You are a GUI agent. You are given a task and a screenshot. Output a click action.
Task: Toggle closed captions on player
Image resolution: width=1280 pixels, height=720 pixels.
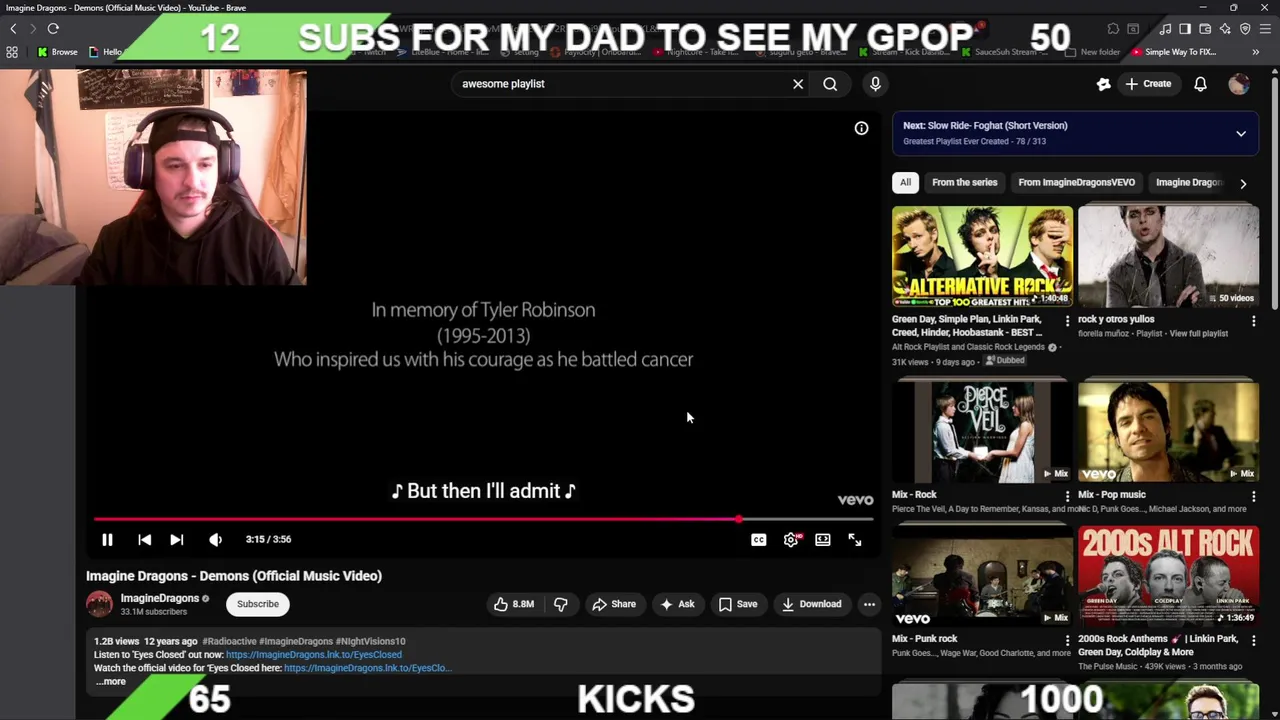(x=759, y=539)
